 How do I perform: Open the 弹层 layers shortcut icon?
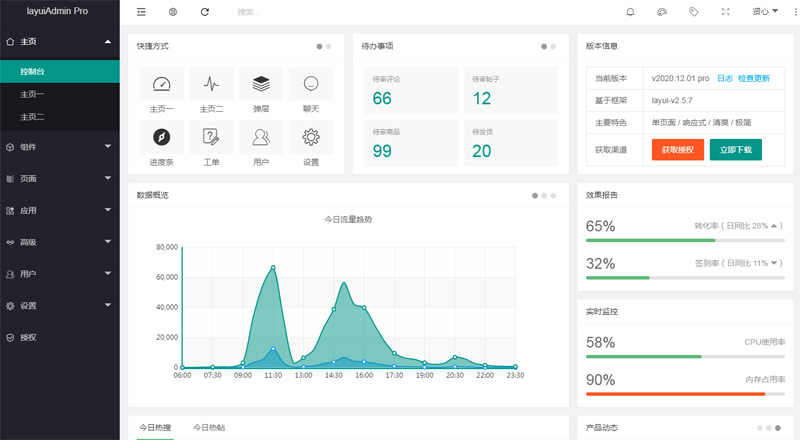coord(261,84)
